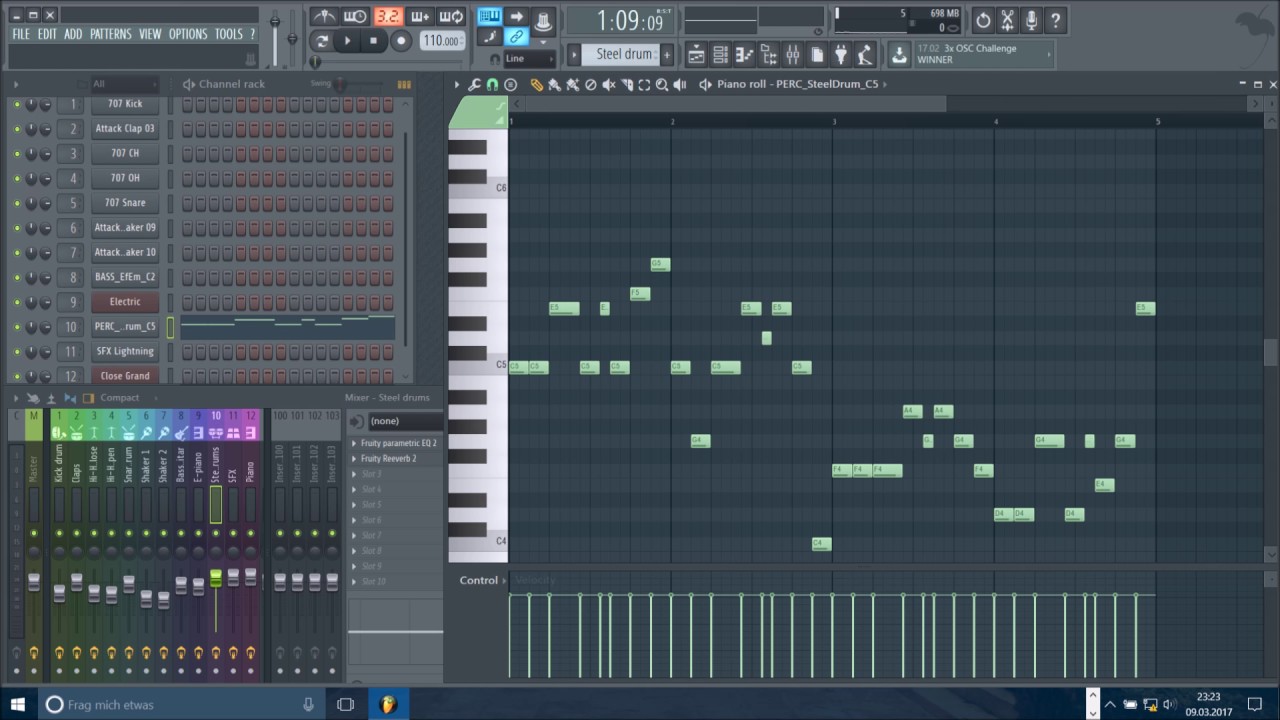The width and height of the screenshot is (1280, 720).
Task: Open the channel rack view icon
Action: point(720,54)
